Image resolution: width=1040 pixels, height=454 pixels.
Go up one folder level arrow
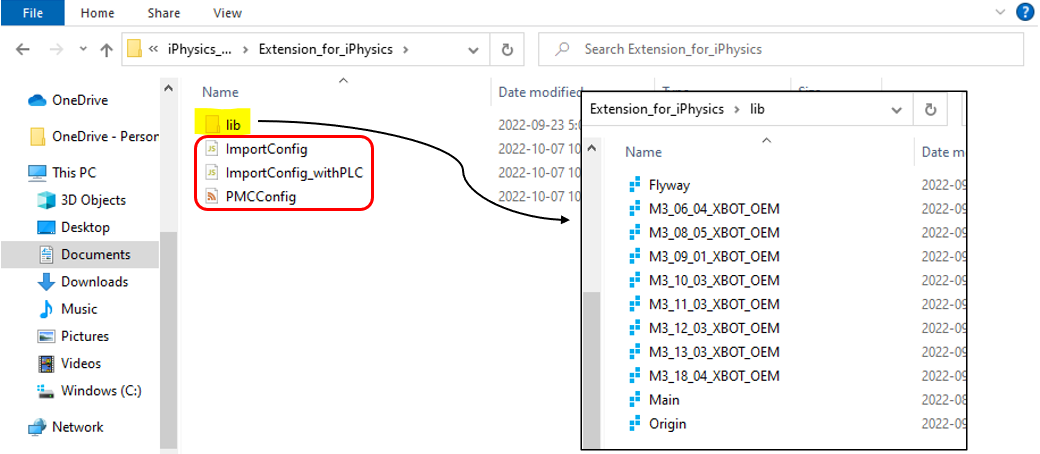click(107, 49)
